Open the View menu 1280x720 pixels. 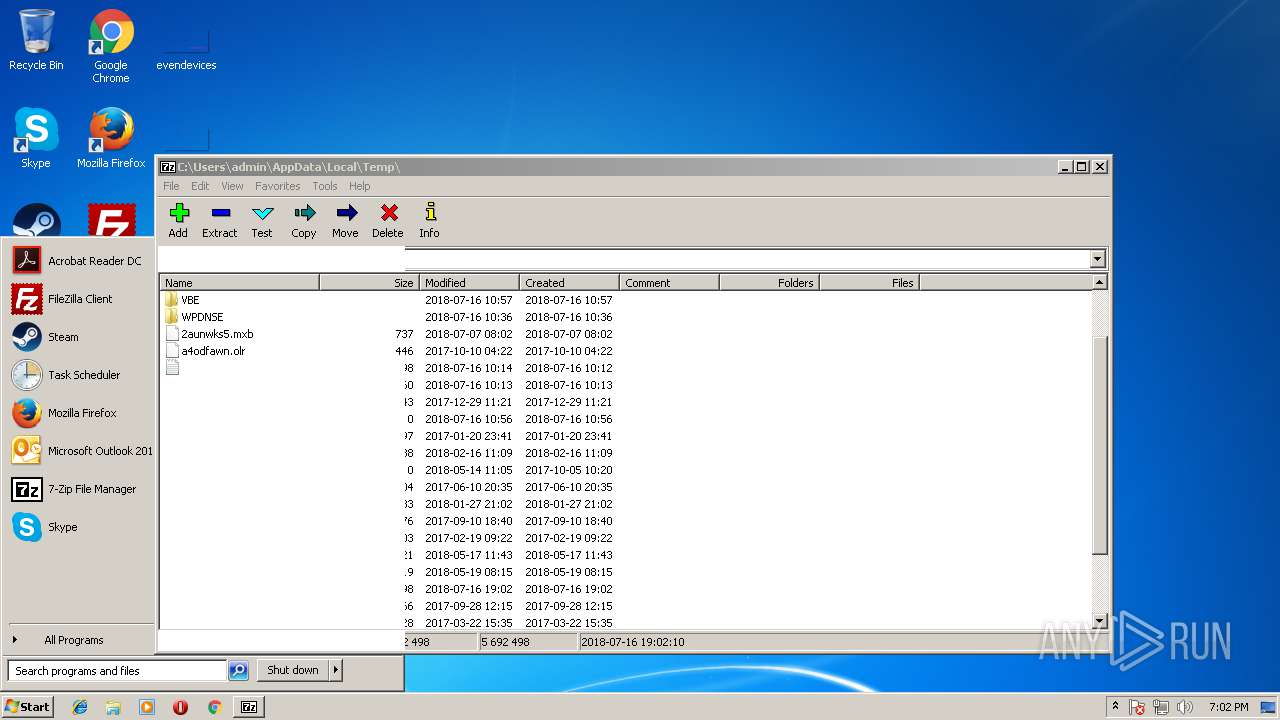coord(232,186)
